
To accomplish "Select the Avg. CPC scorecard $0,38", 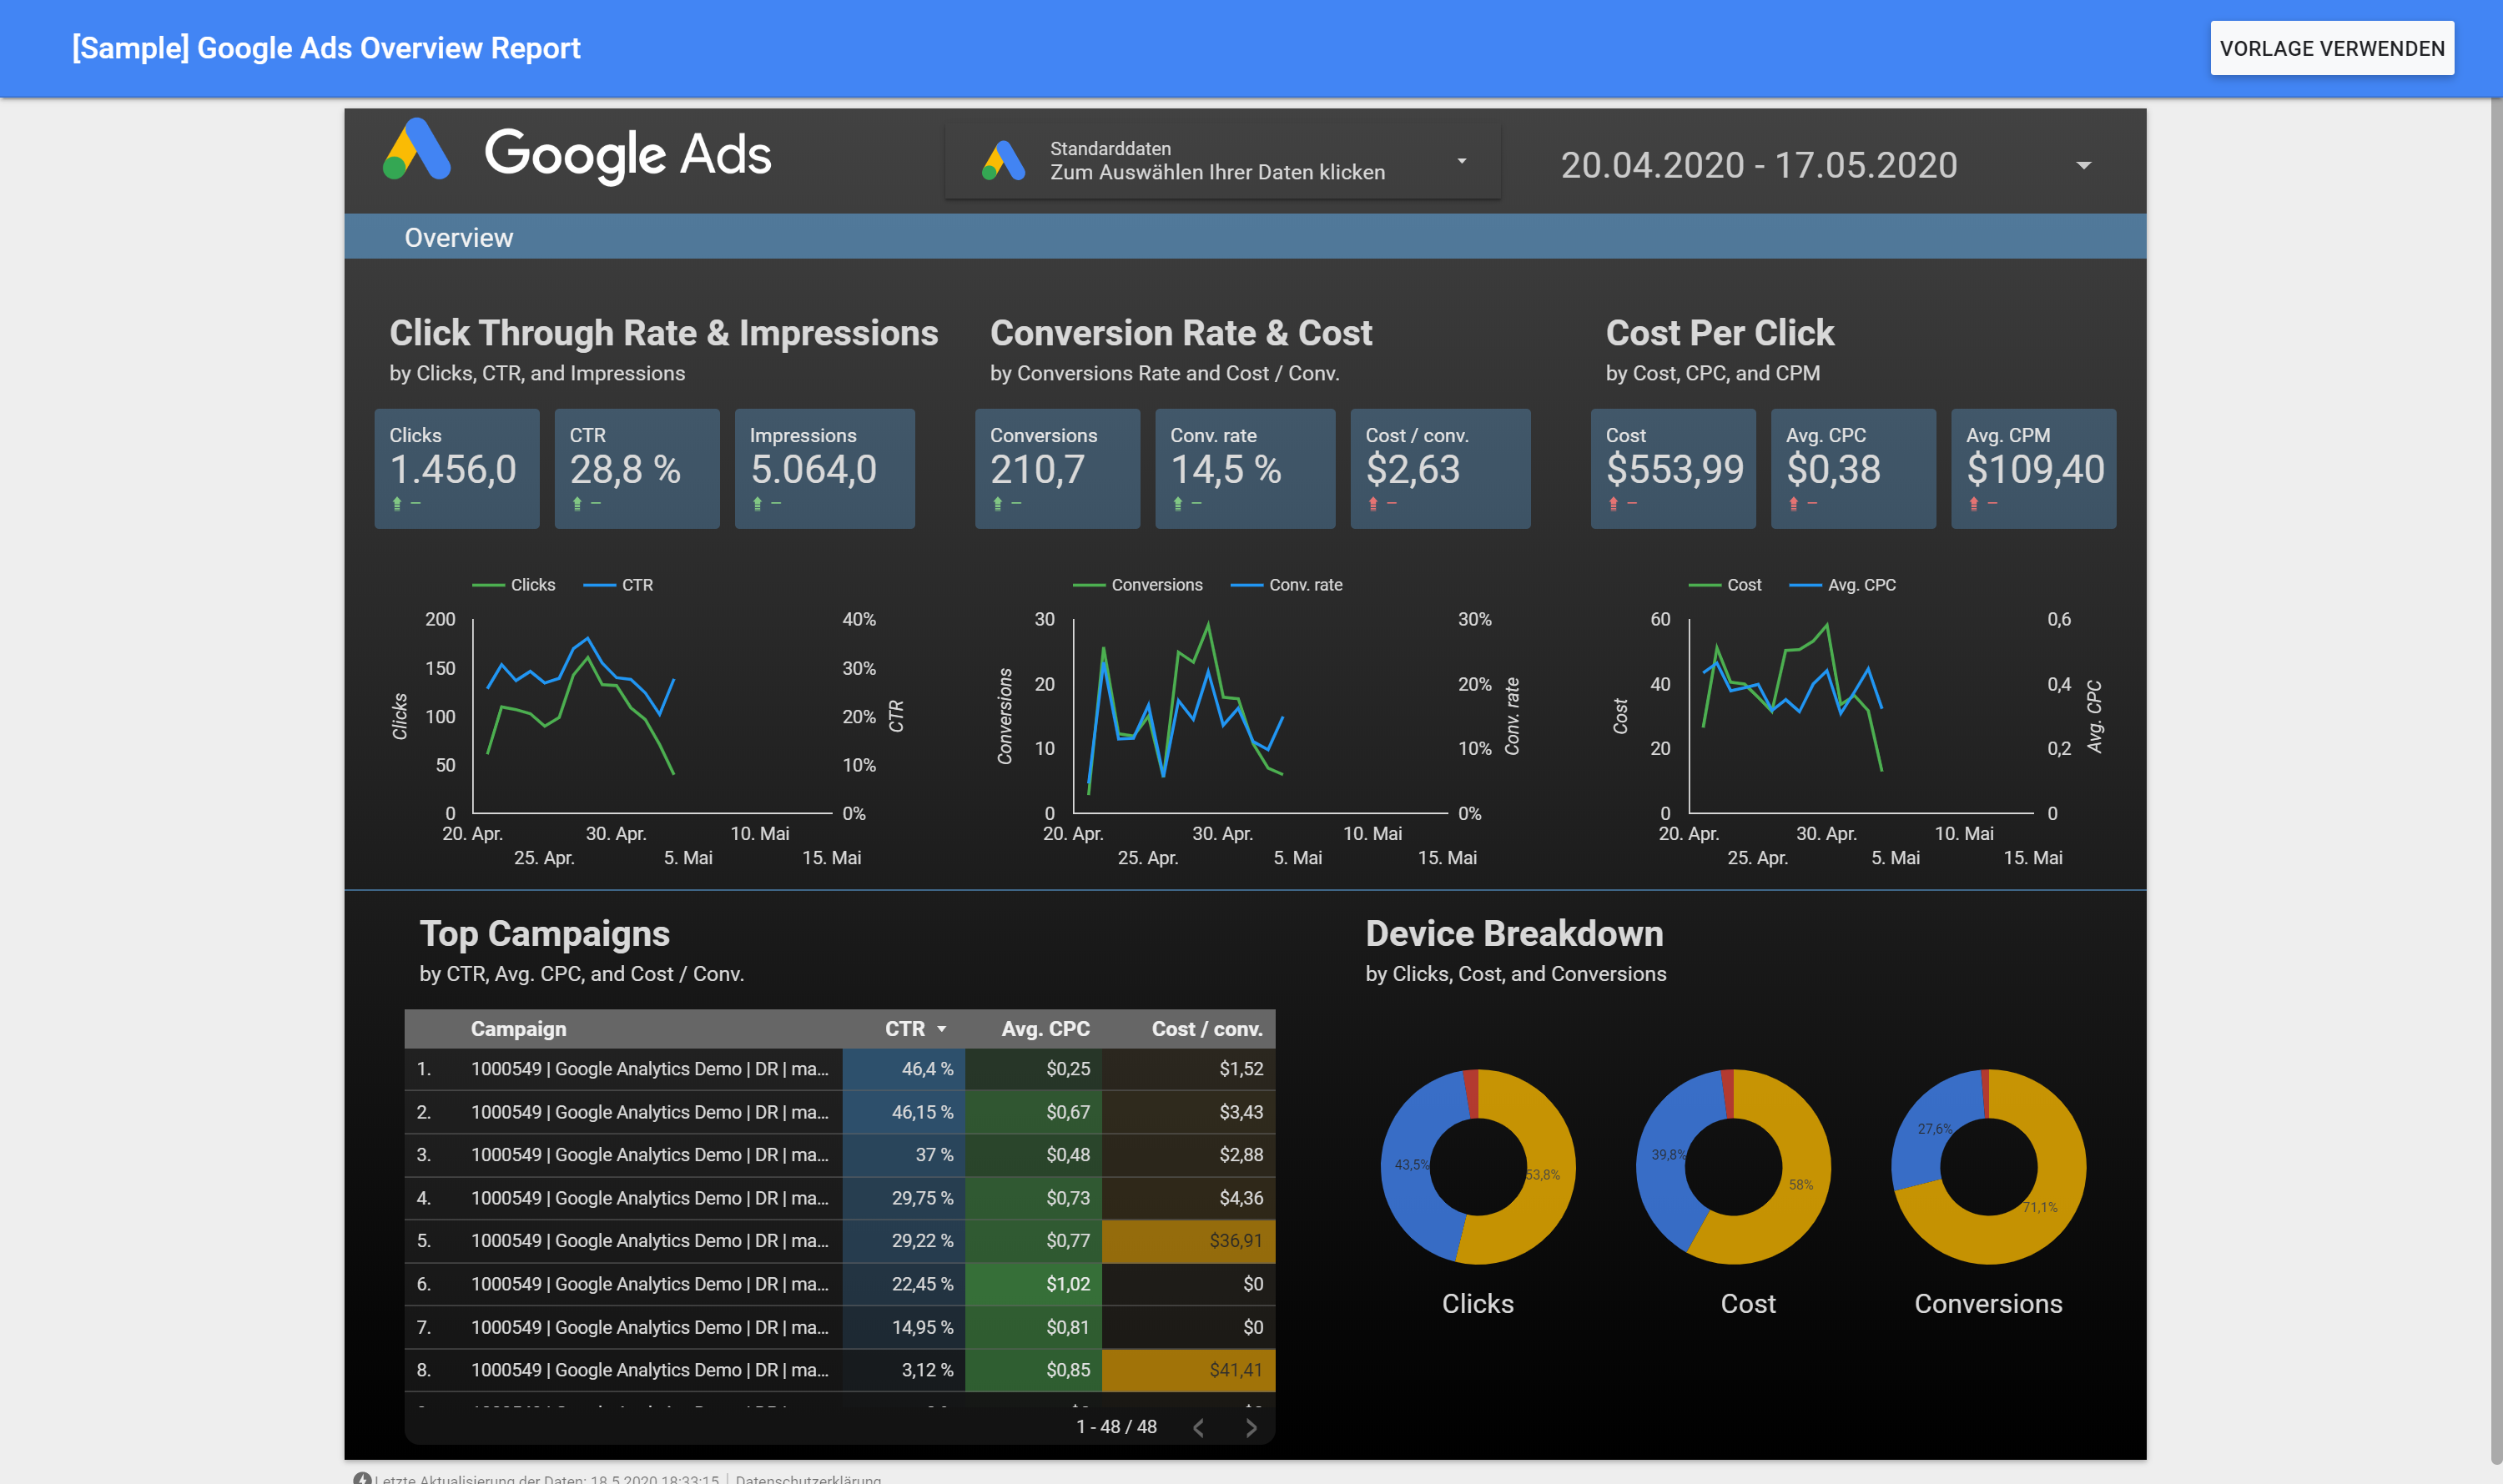I will (x=1853, y=468).
